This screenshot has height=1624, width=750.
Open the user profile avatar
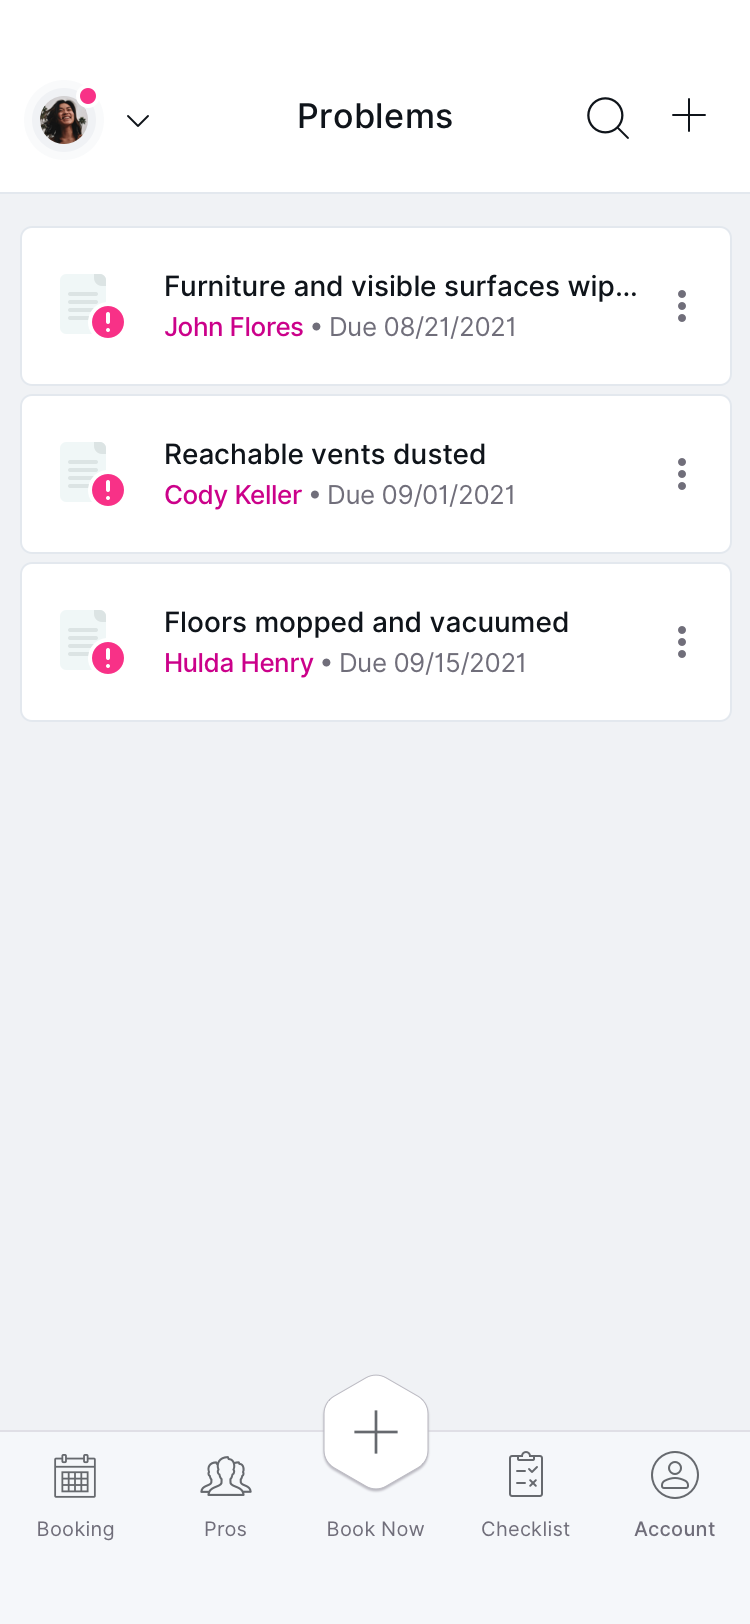64,120
